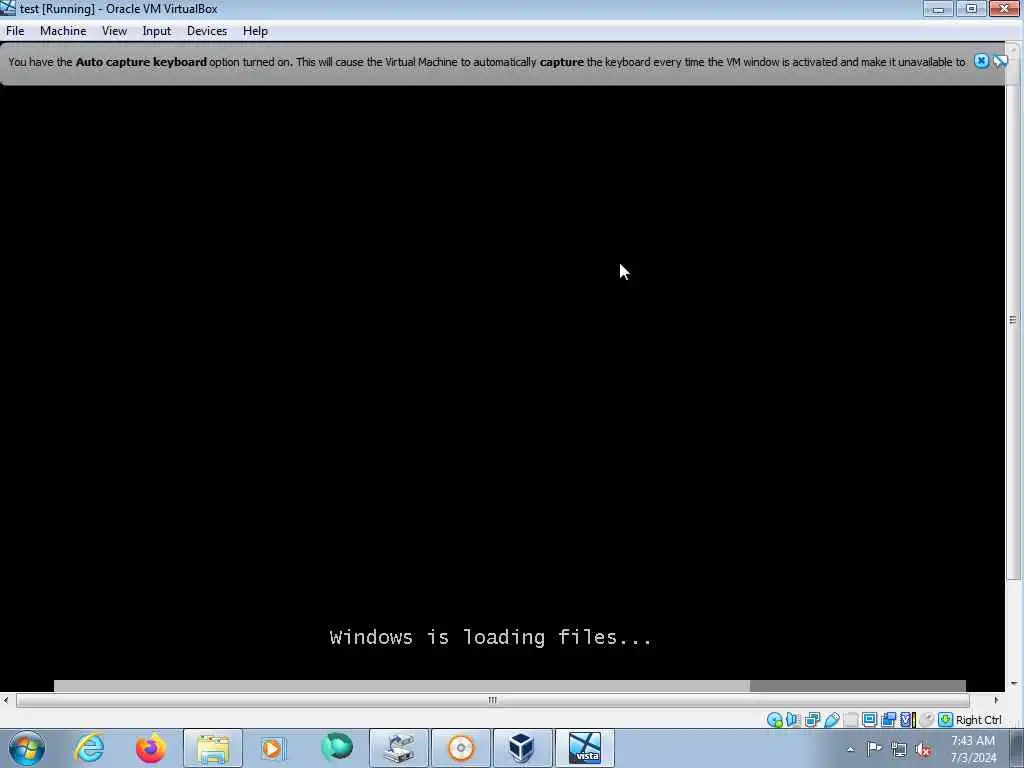Maximize the VirtualBox VM window
The width and height of the screenshot is (1024, 768).
(971, 8)
